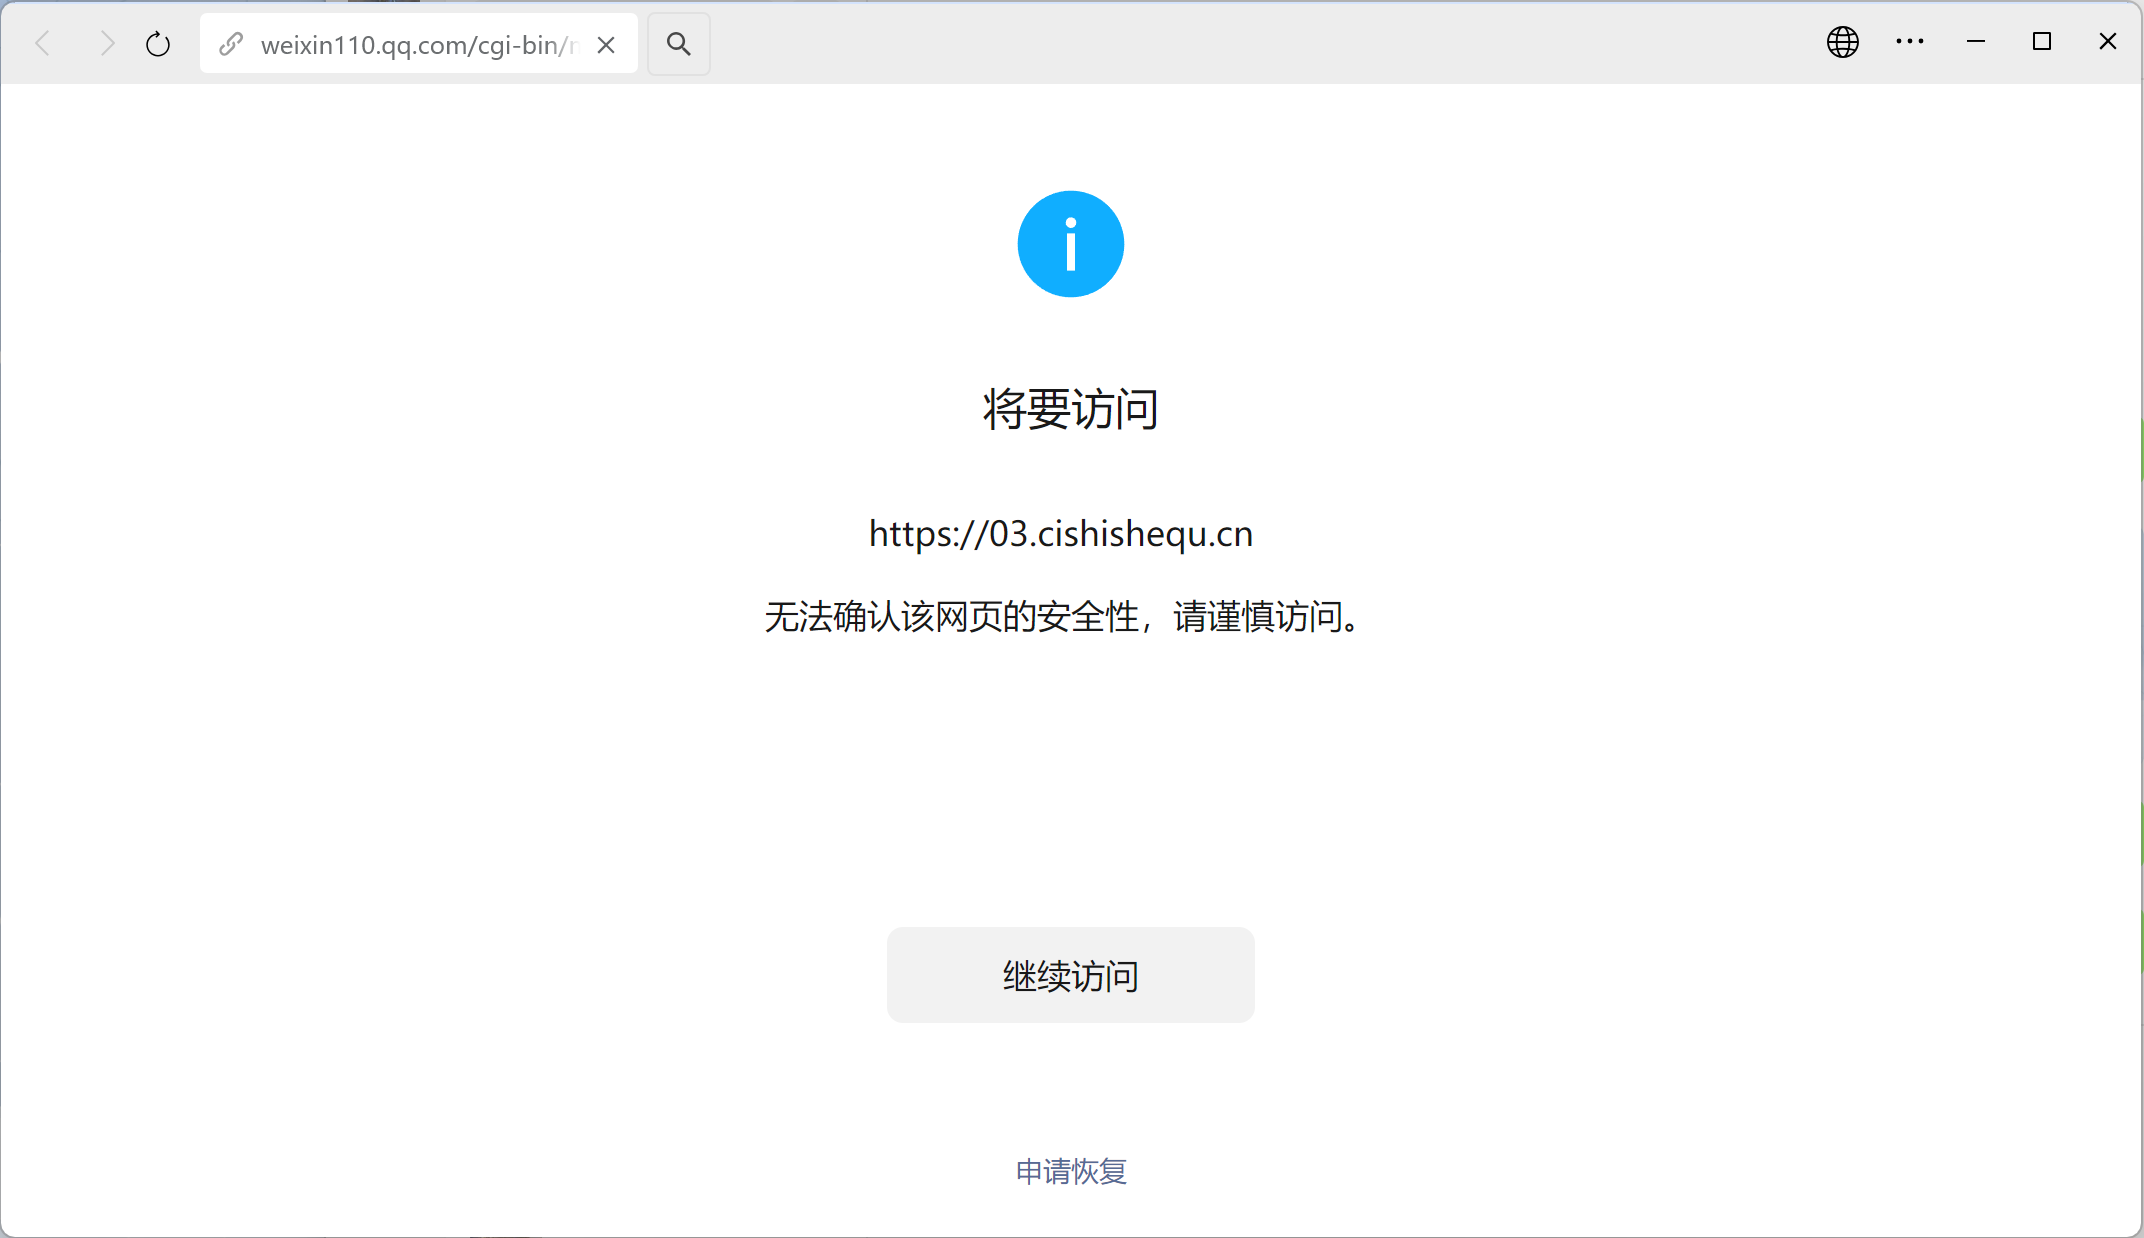Close the browser window
The width and height of the screenshot is (2144, 1238).
pyautogui.click(x=2107, y=42)
